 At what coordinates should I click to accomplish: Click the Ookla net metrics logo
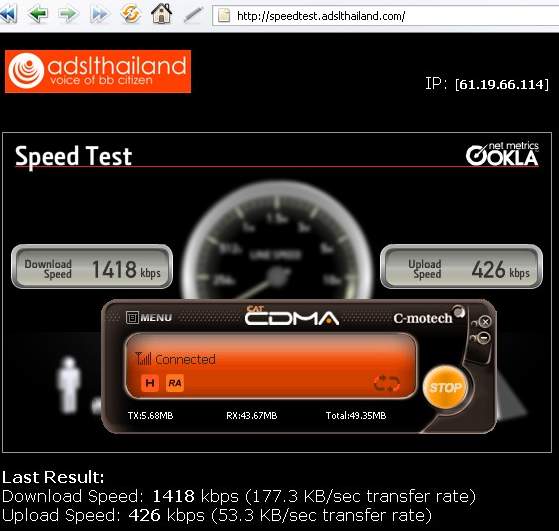[x=502, y=154]
